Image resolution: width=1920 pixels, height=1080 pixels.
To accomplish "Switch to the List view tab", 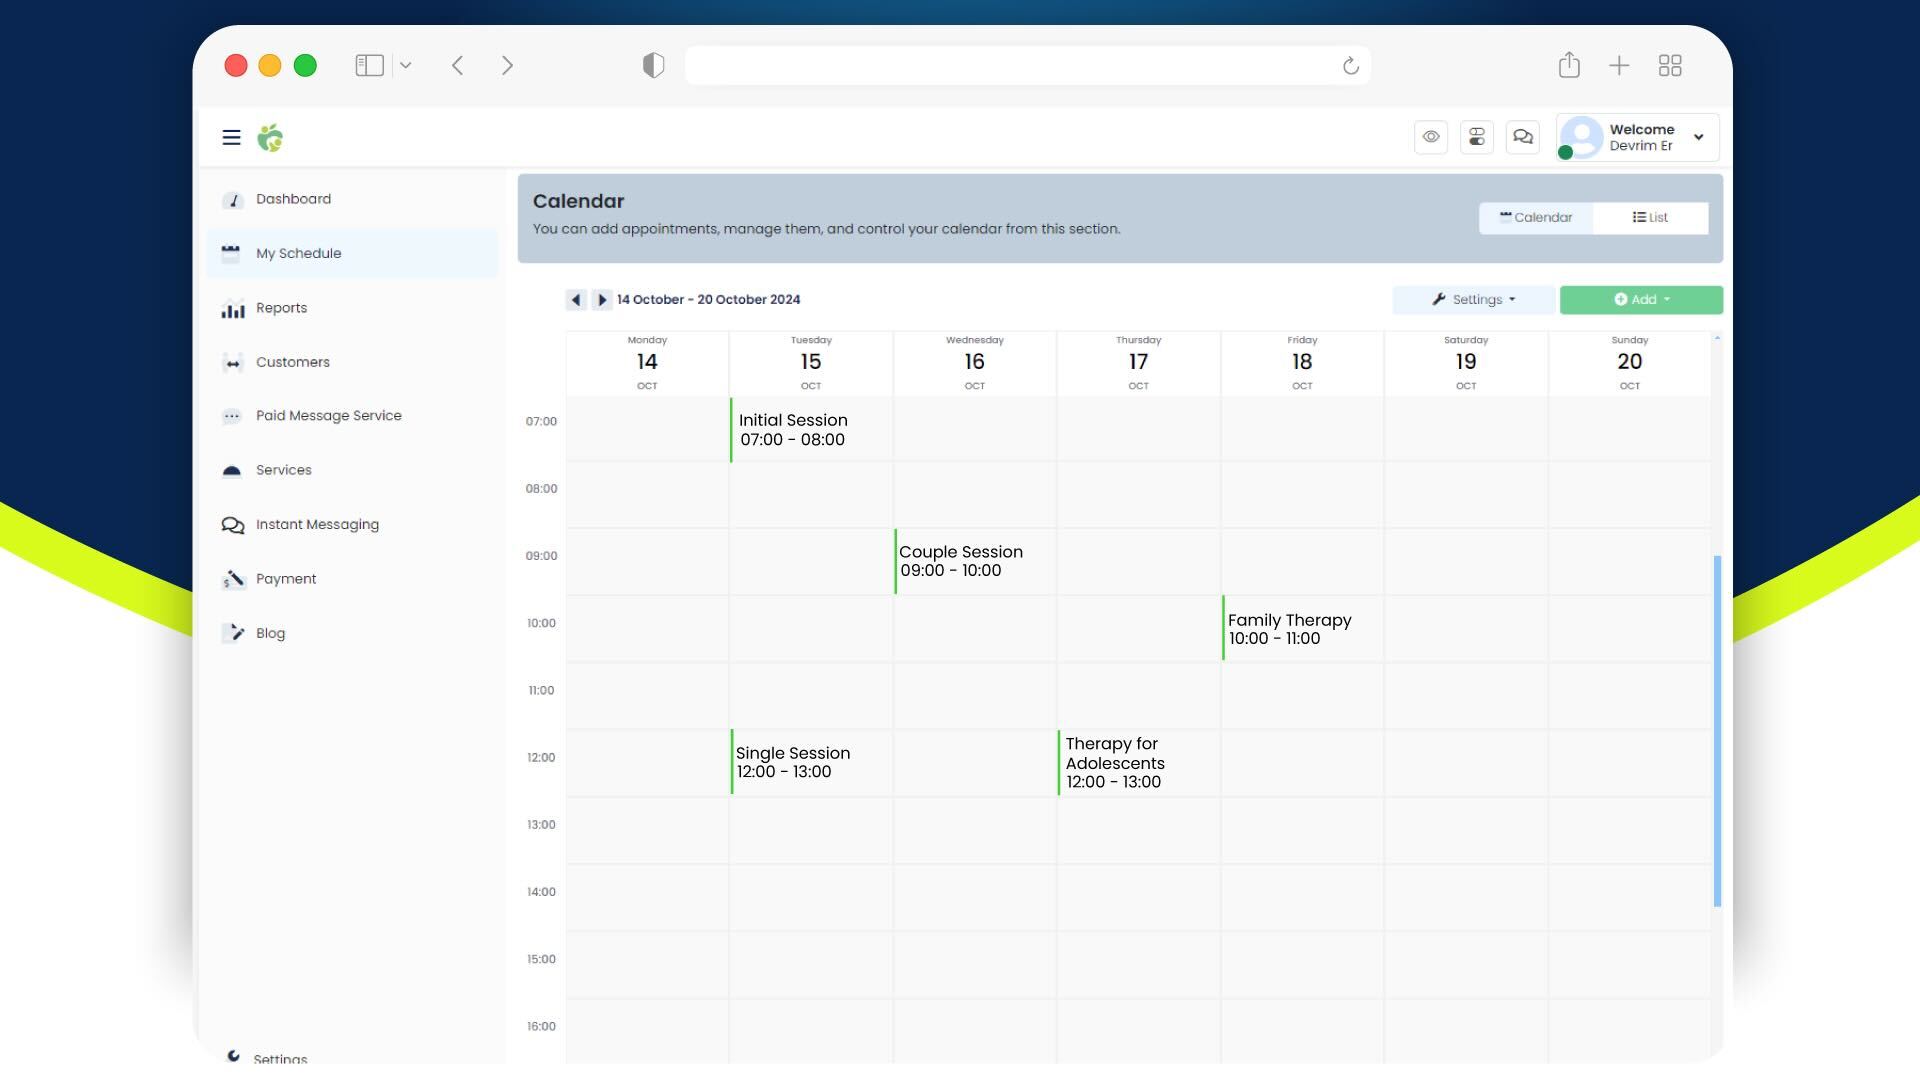I will click(x=1650, y=218).
